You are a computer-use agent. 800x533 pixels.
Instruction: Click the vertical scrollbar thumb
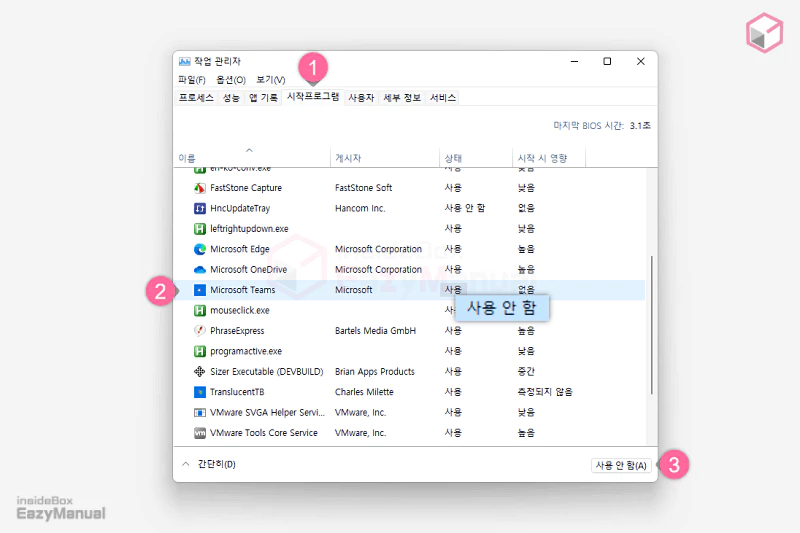click(x=652, y=325)
